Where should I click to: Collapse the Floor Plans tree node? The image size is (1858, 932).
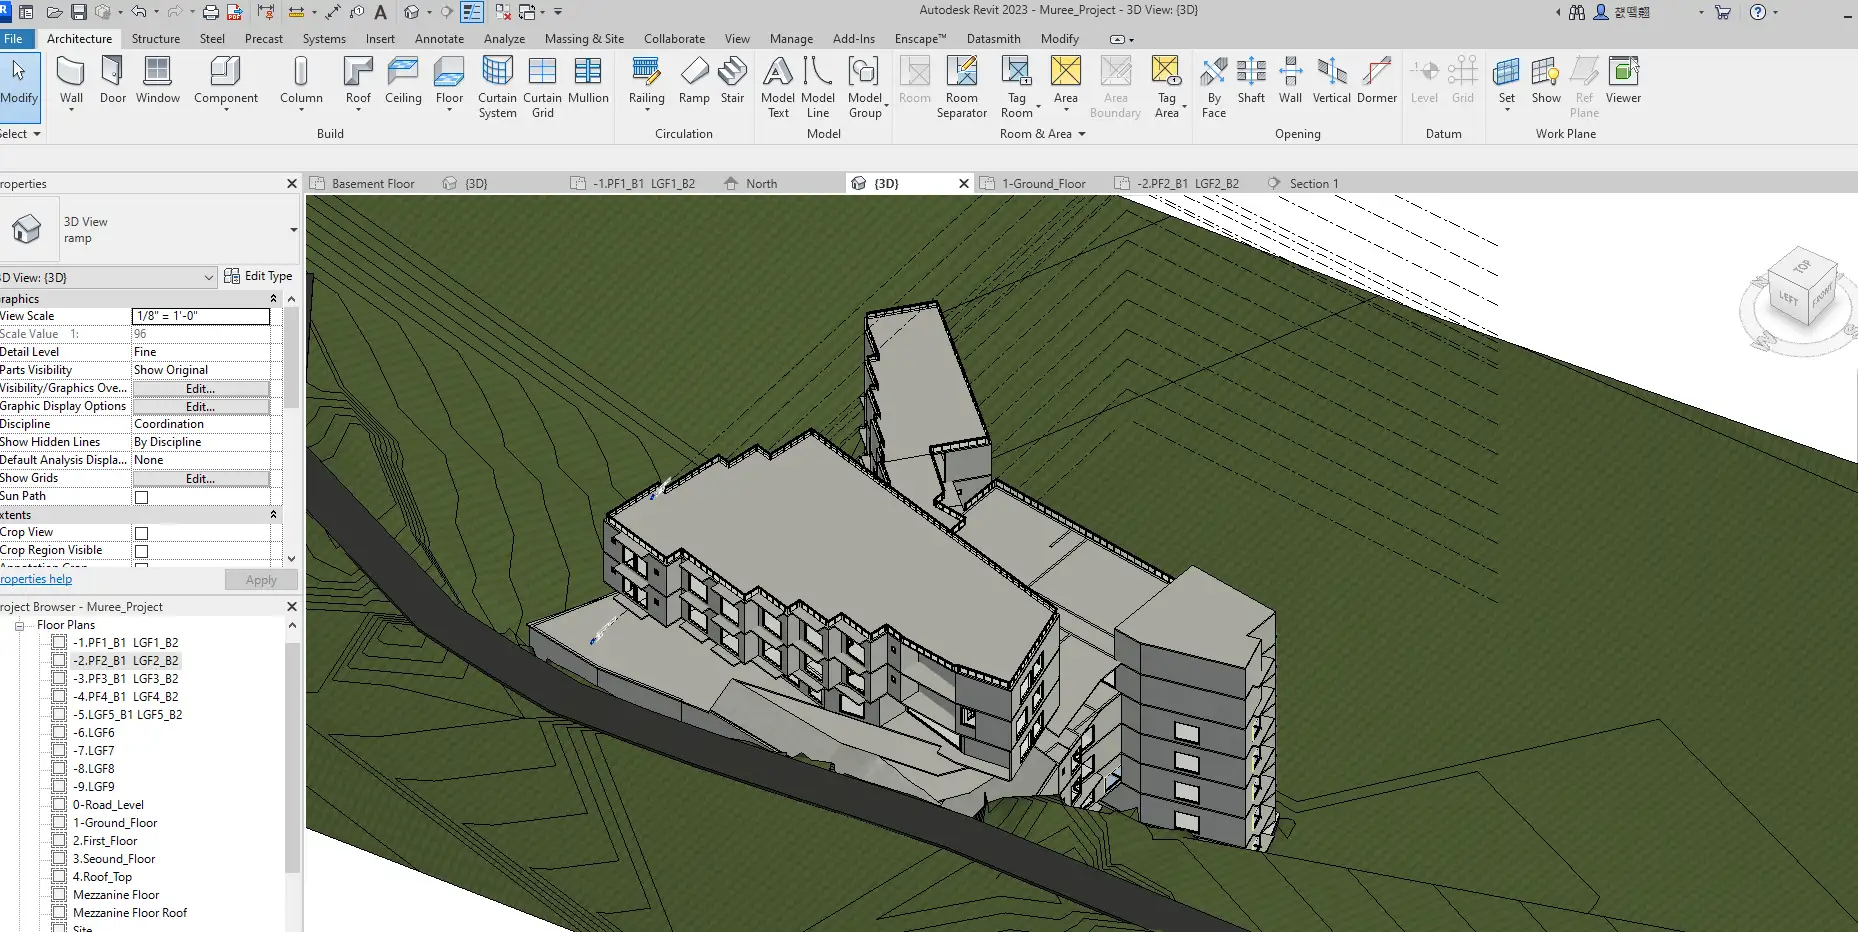19,625
